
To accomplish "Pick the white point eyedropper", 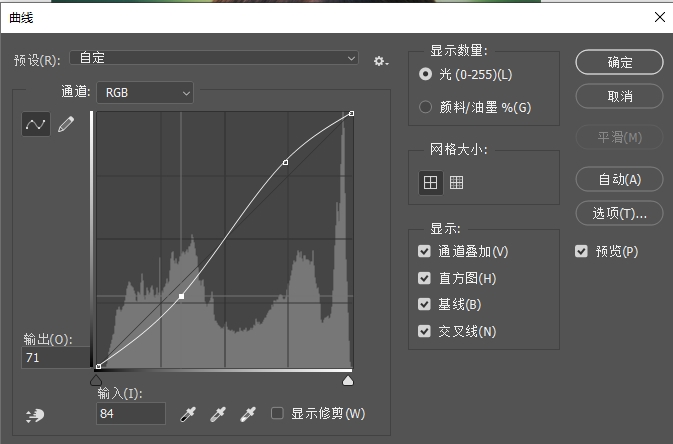I will [248, 414].
